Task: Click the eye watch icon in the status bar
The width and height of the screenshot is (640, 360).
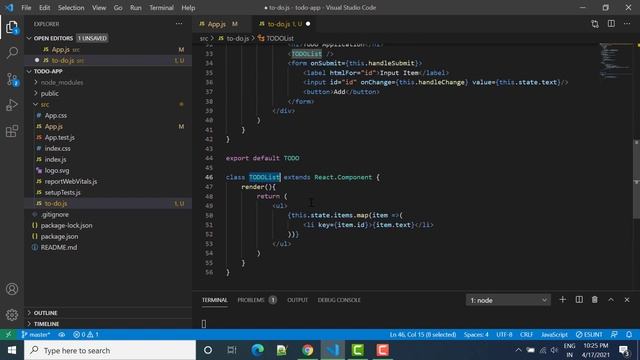Action: point(62,334)
